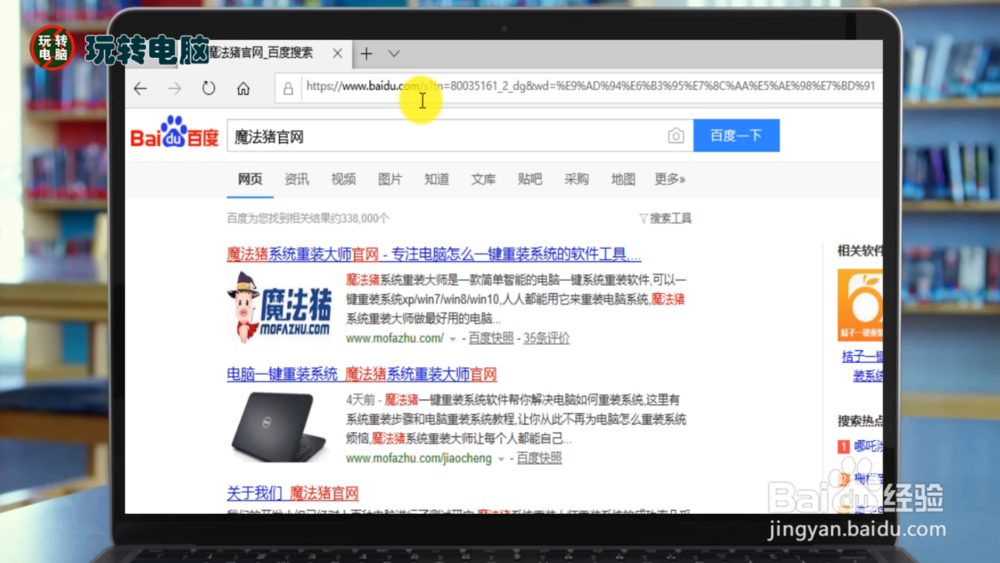Click the 百度一下 search button

click(x=736, y=135)
